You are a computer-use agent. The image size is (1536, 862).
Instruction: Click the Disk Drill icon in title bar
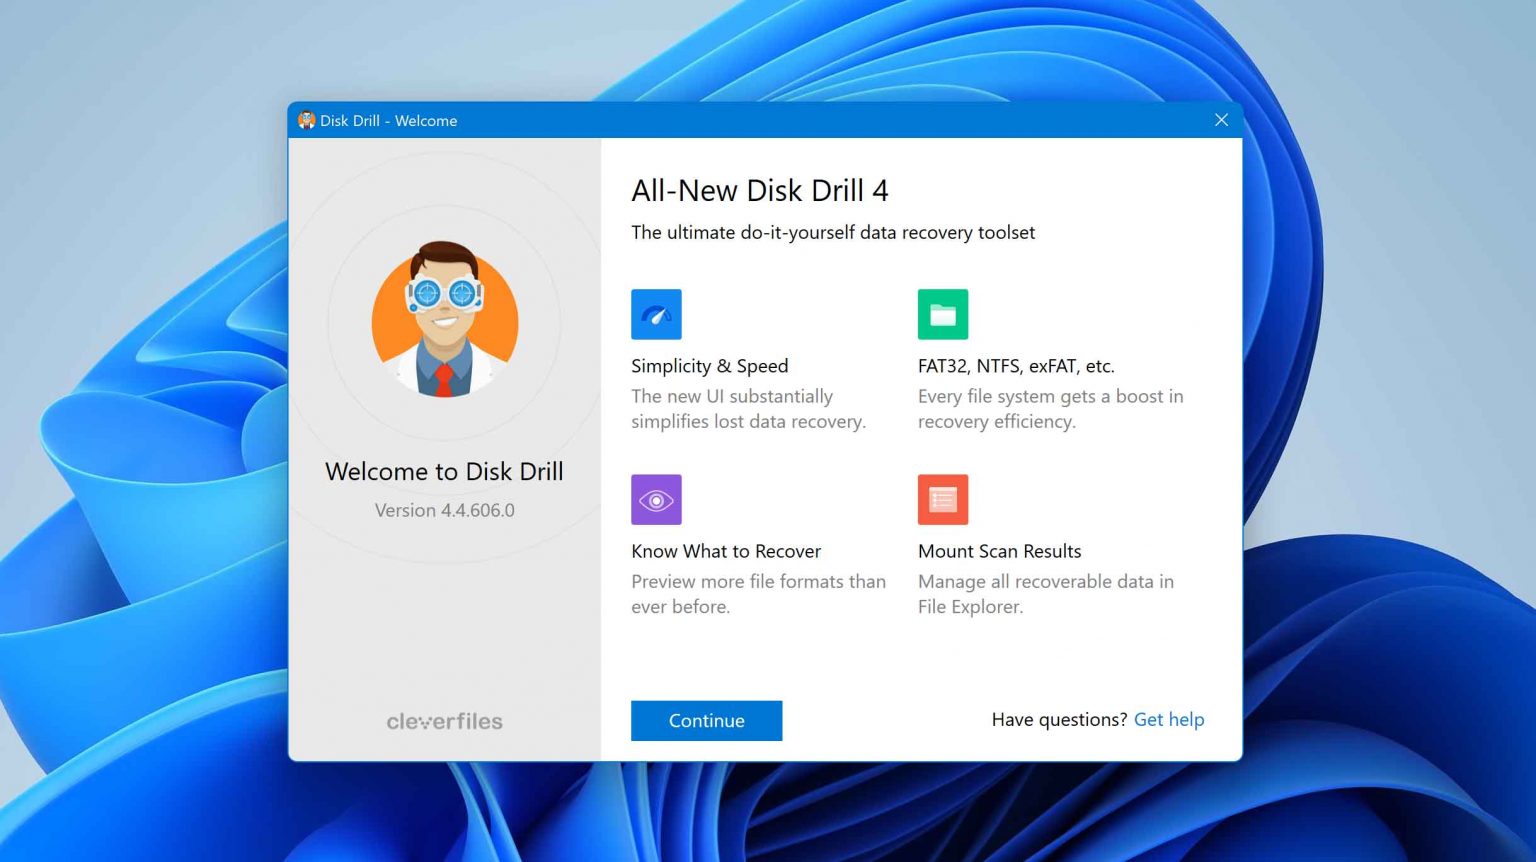tap(306, 120)
